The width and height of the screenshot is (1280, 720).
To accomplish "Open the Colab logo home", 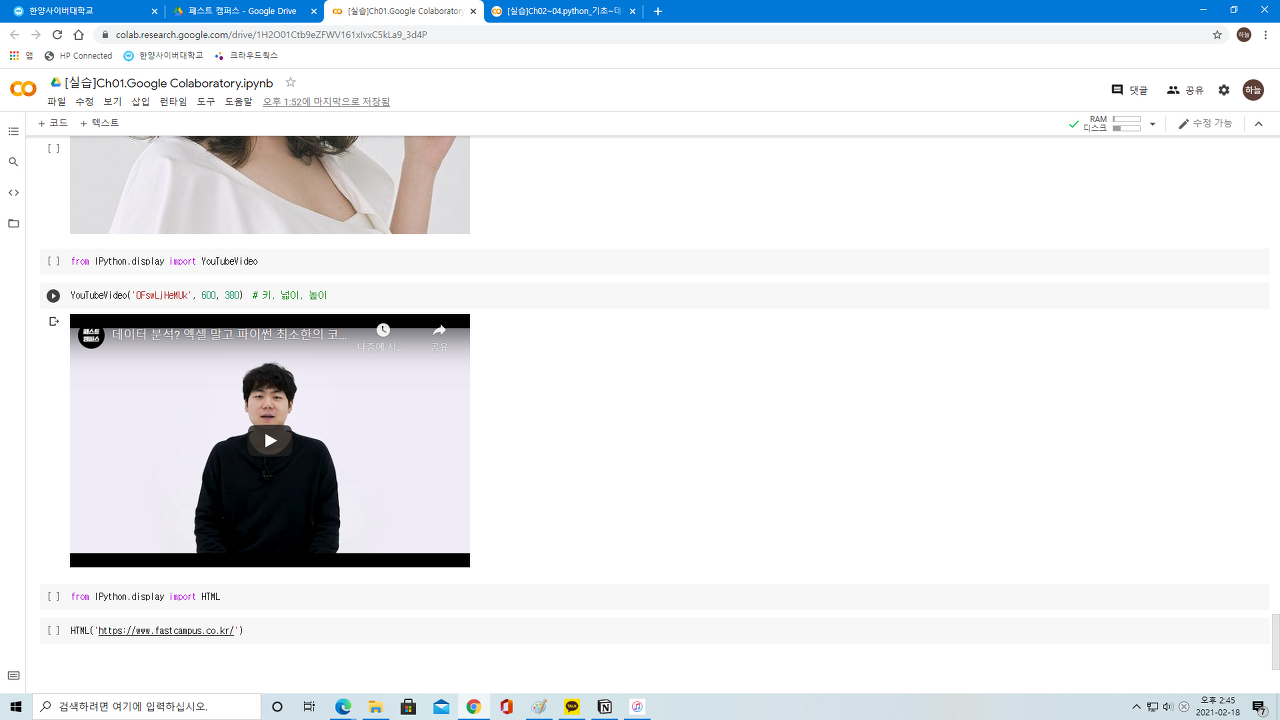I will 23,89.
